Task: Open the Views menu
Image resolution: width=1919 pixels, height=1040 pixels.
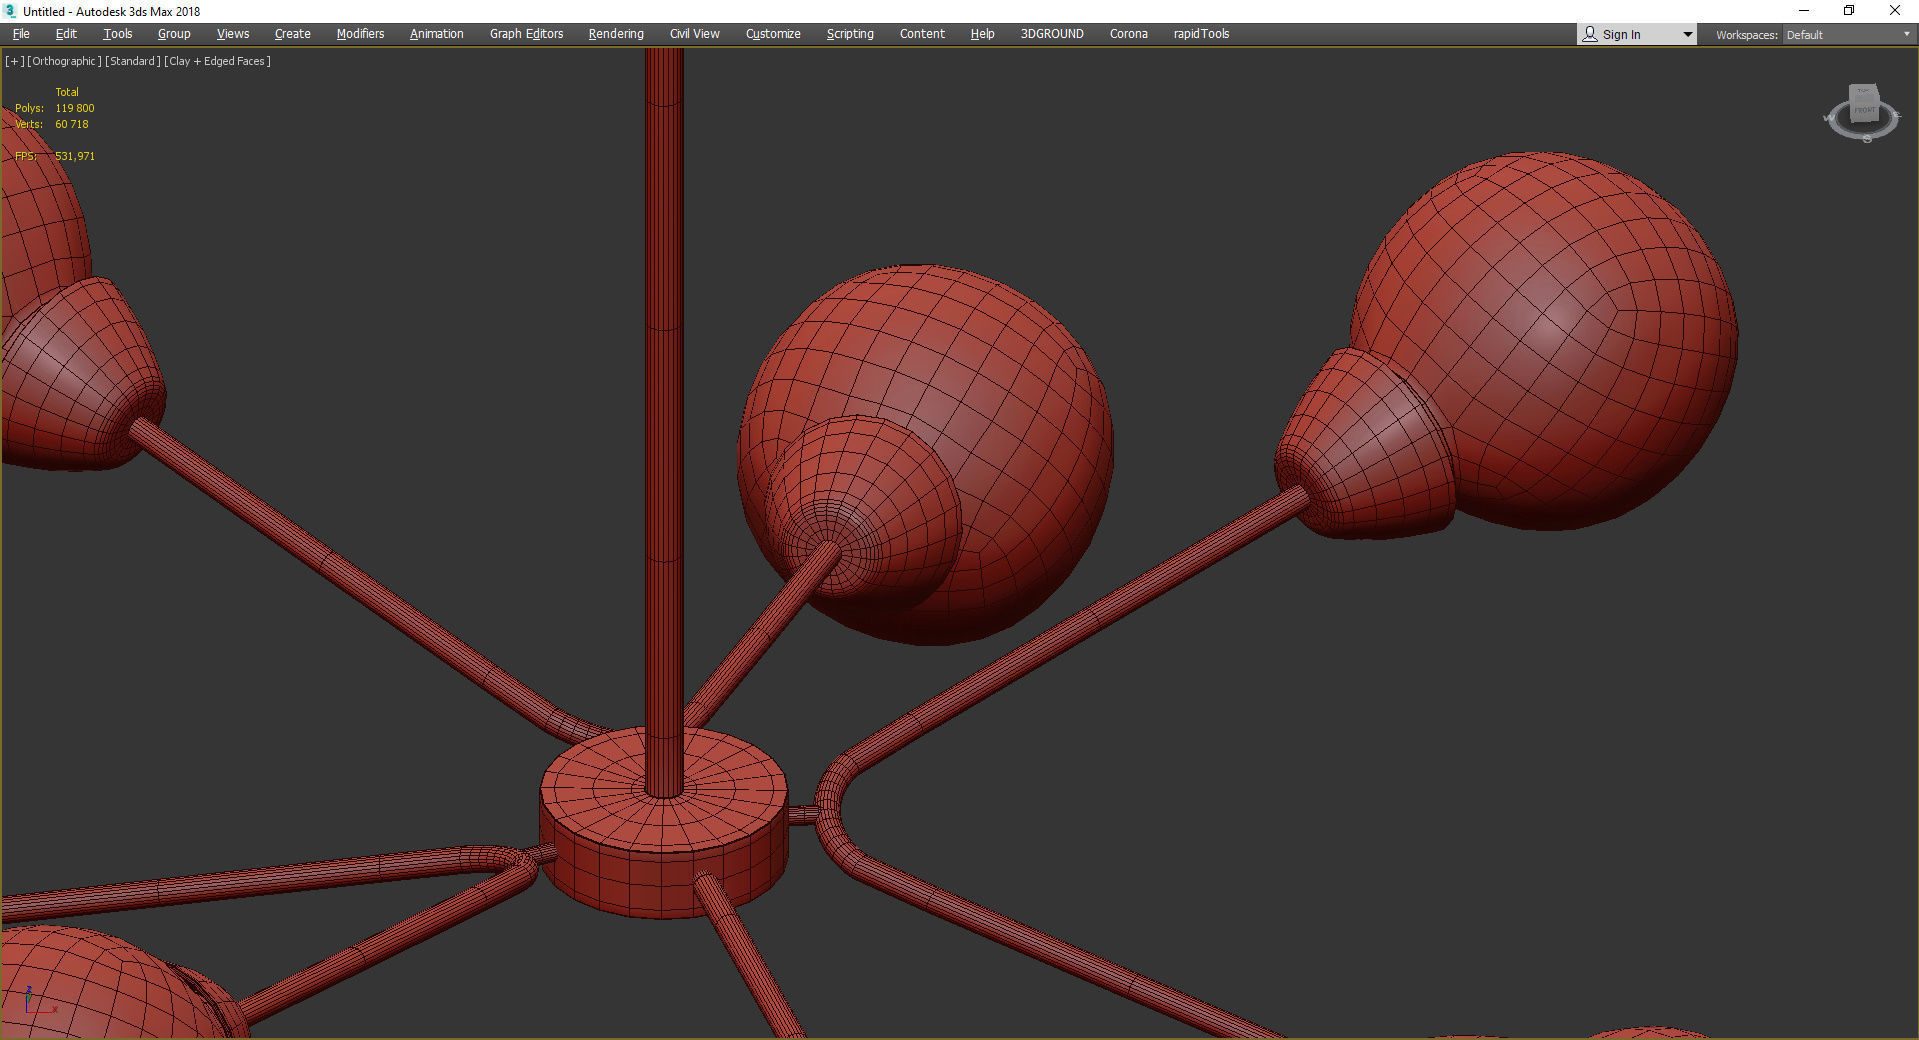Action: 233,34
